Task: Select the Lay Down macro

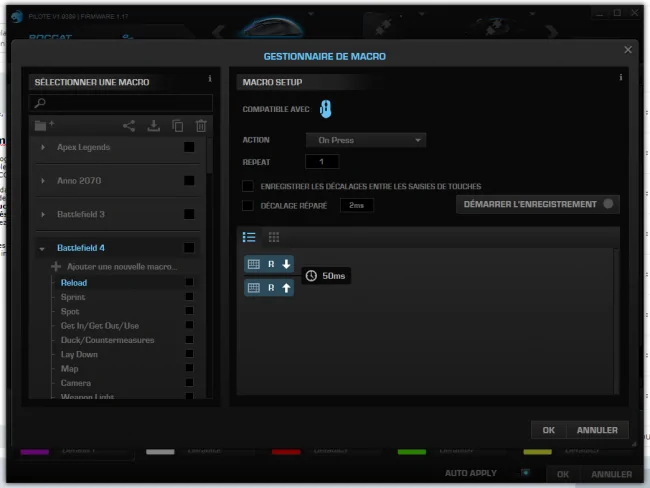Action: pyautogui.click(x=79, y=354)
